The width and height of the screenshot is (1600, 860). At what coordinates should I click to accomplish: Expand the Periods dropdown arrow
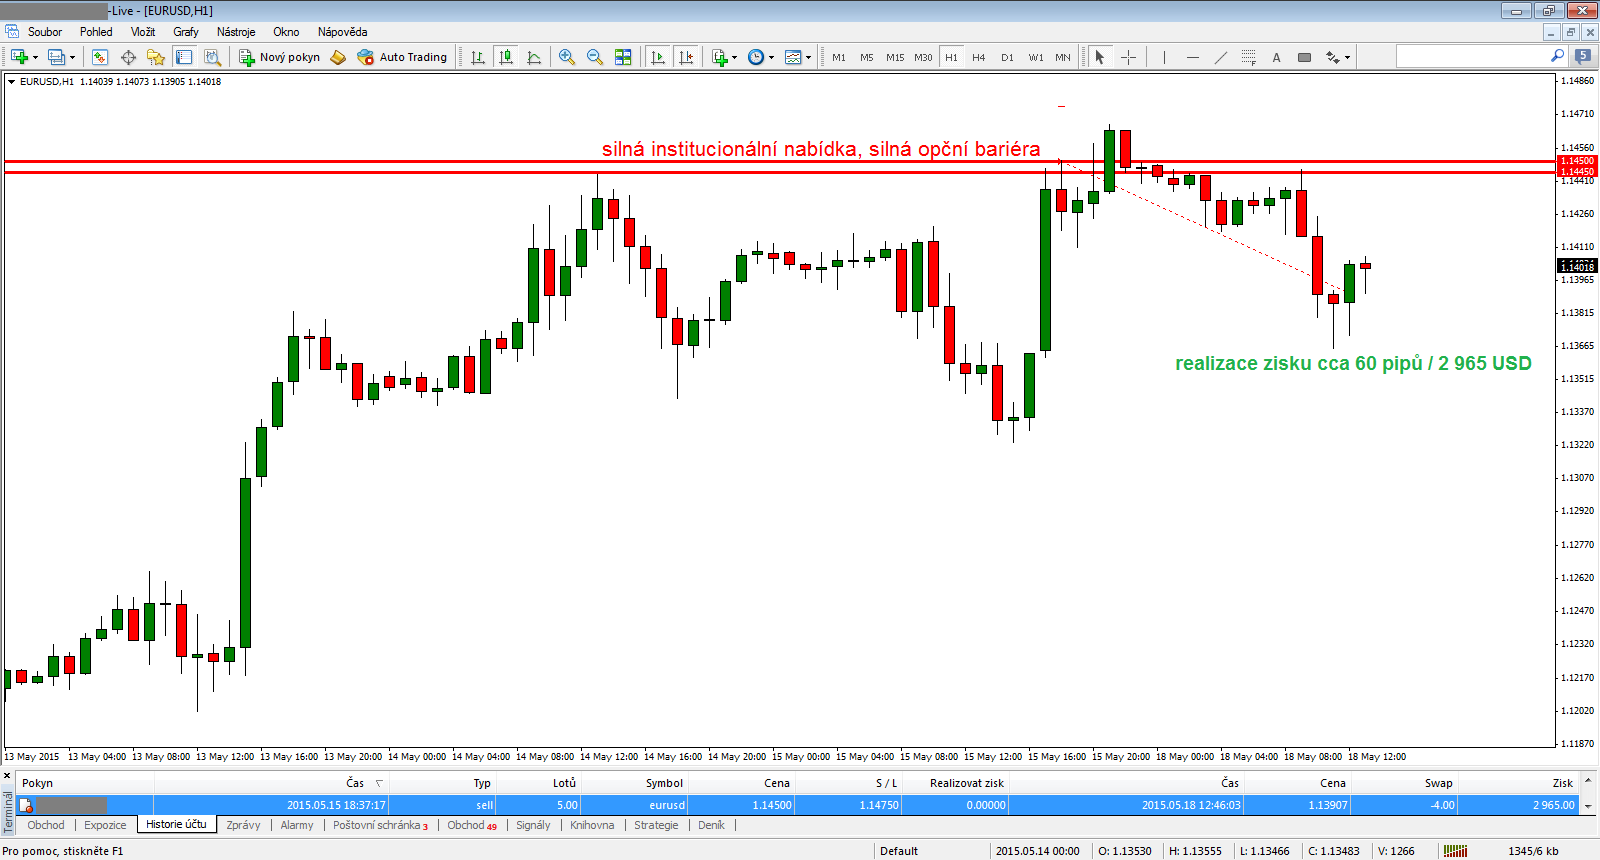click(x=772, y=58)
